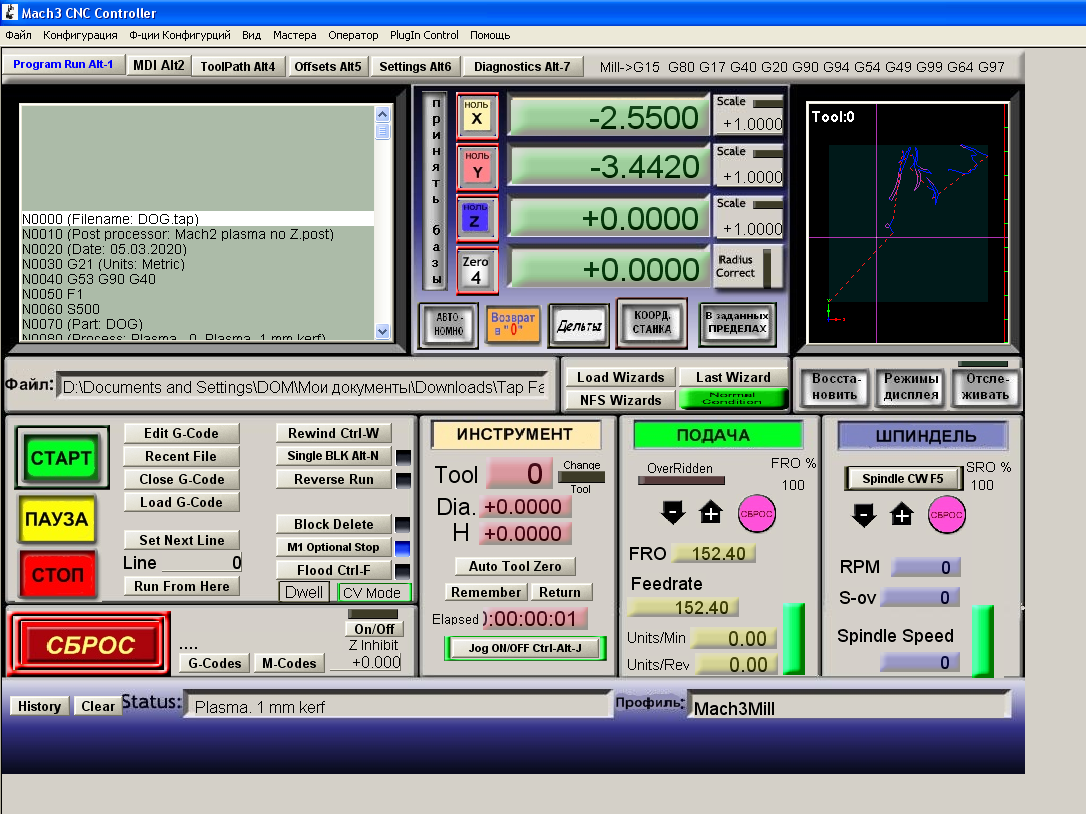Click the big red СБРОС reset
1086x814 pixels.
tap(89, 645)
